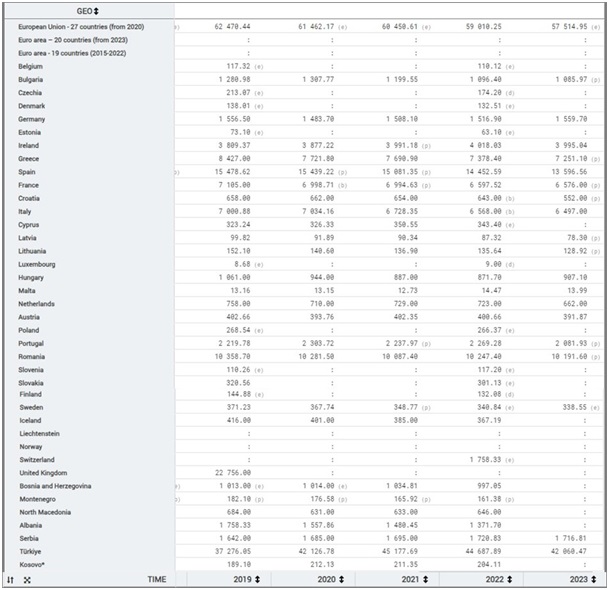
Task: Select the GEO header label
Action: click(x=84, y=10)
